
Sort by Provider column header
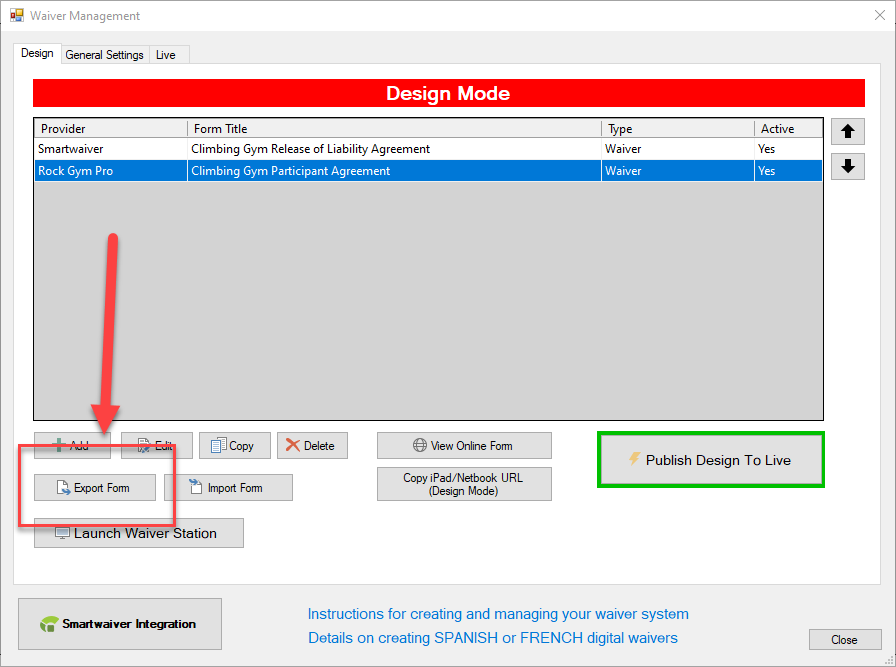click(111, 129)
